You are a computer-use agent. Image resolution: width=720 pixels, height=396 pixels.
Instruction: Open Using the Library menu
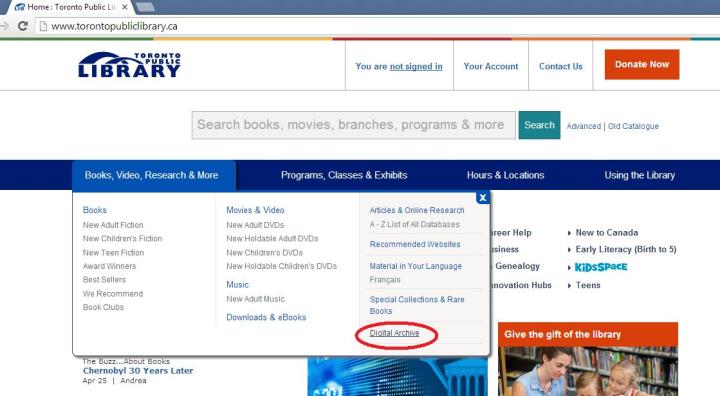click(640, 175)
